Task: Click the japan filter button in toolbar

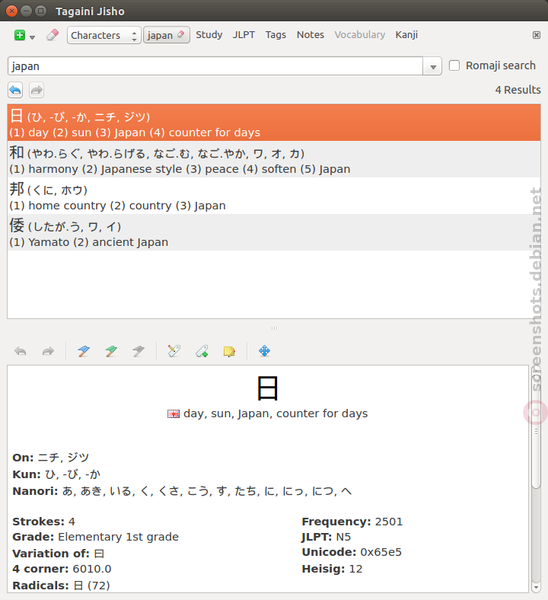Action: pos(166,35)
